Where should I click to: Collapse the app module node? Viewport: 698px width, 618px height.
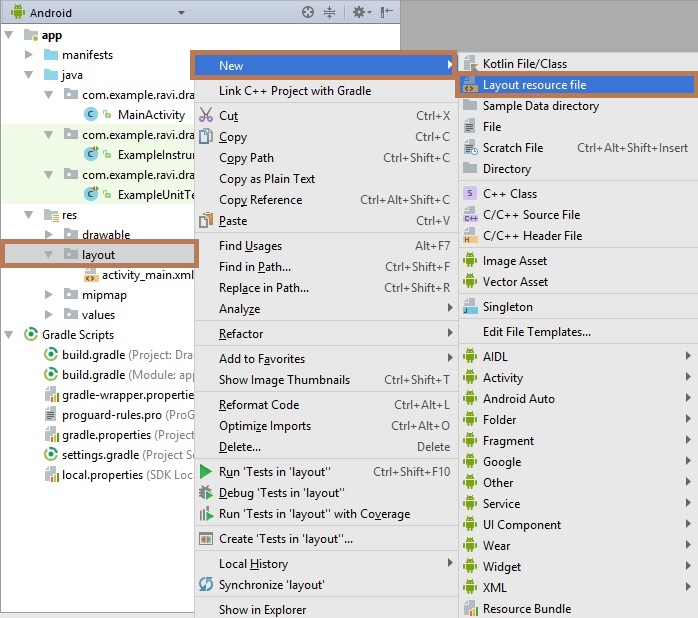point(8,35)
